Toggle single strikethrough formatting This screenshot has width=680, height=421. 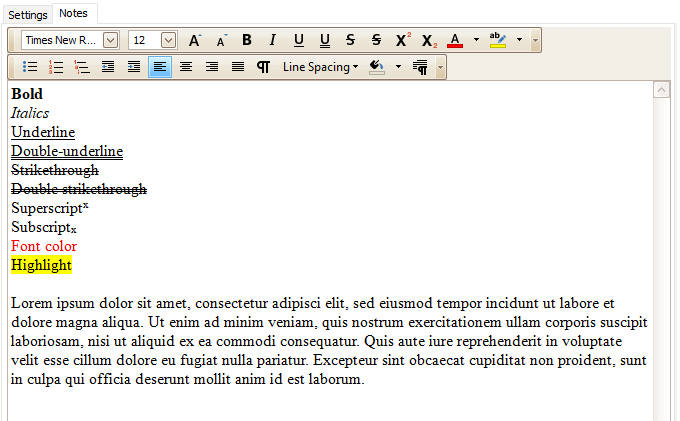[350, 40]
